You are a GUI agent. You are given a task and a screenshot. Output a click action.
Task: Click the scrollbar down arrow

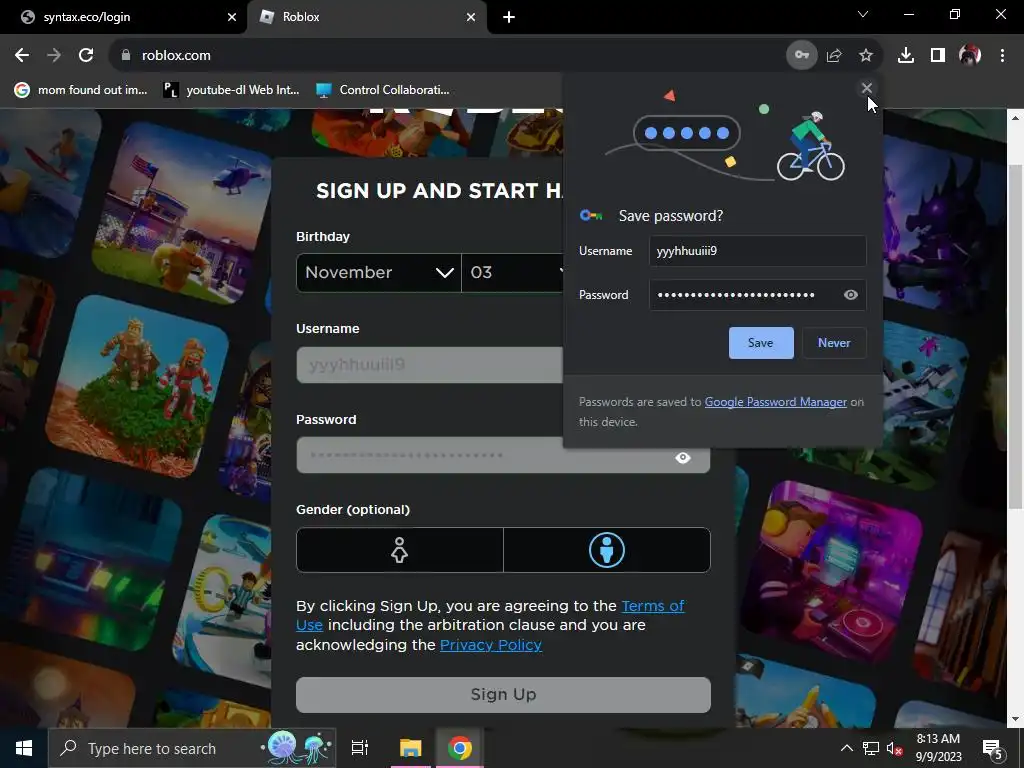[x=1014, y=719]
